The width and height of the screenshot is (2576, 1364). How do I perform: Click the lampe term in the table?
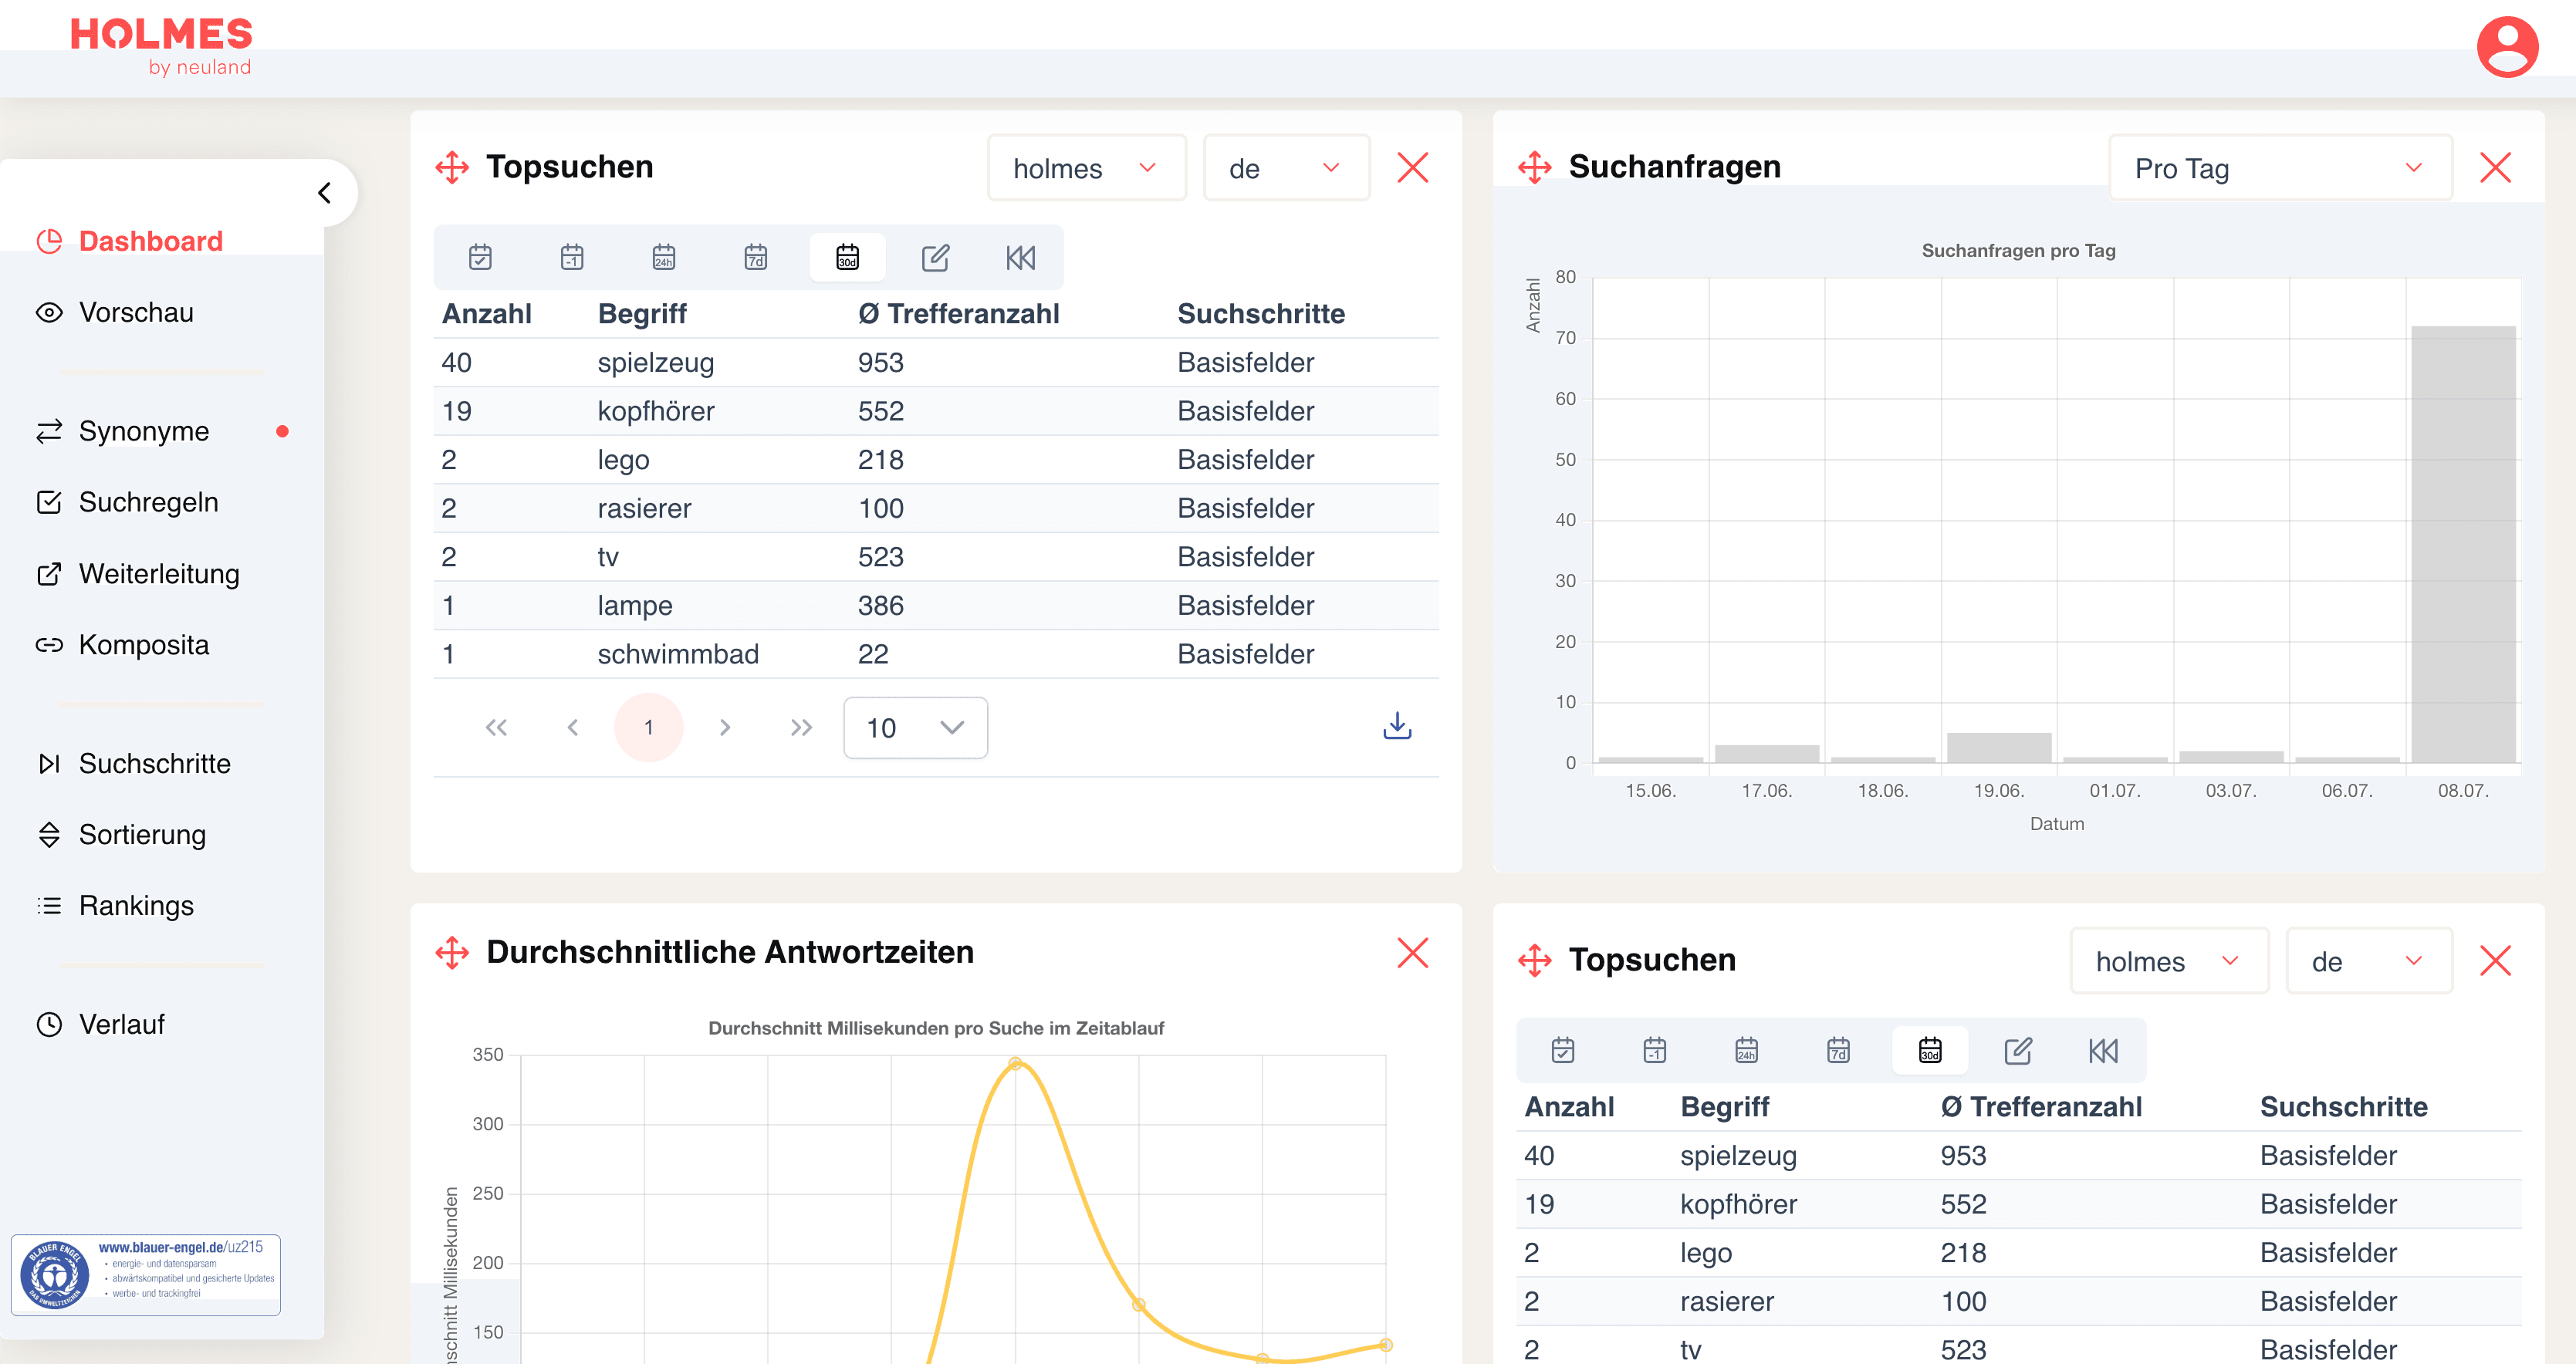click(x=635, y=605)
